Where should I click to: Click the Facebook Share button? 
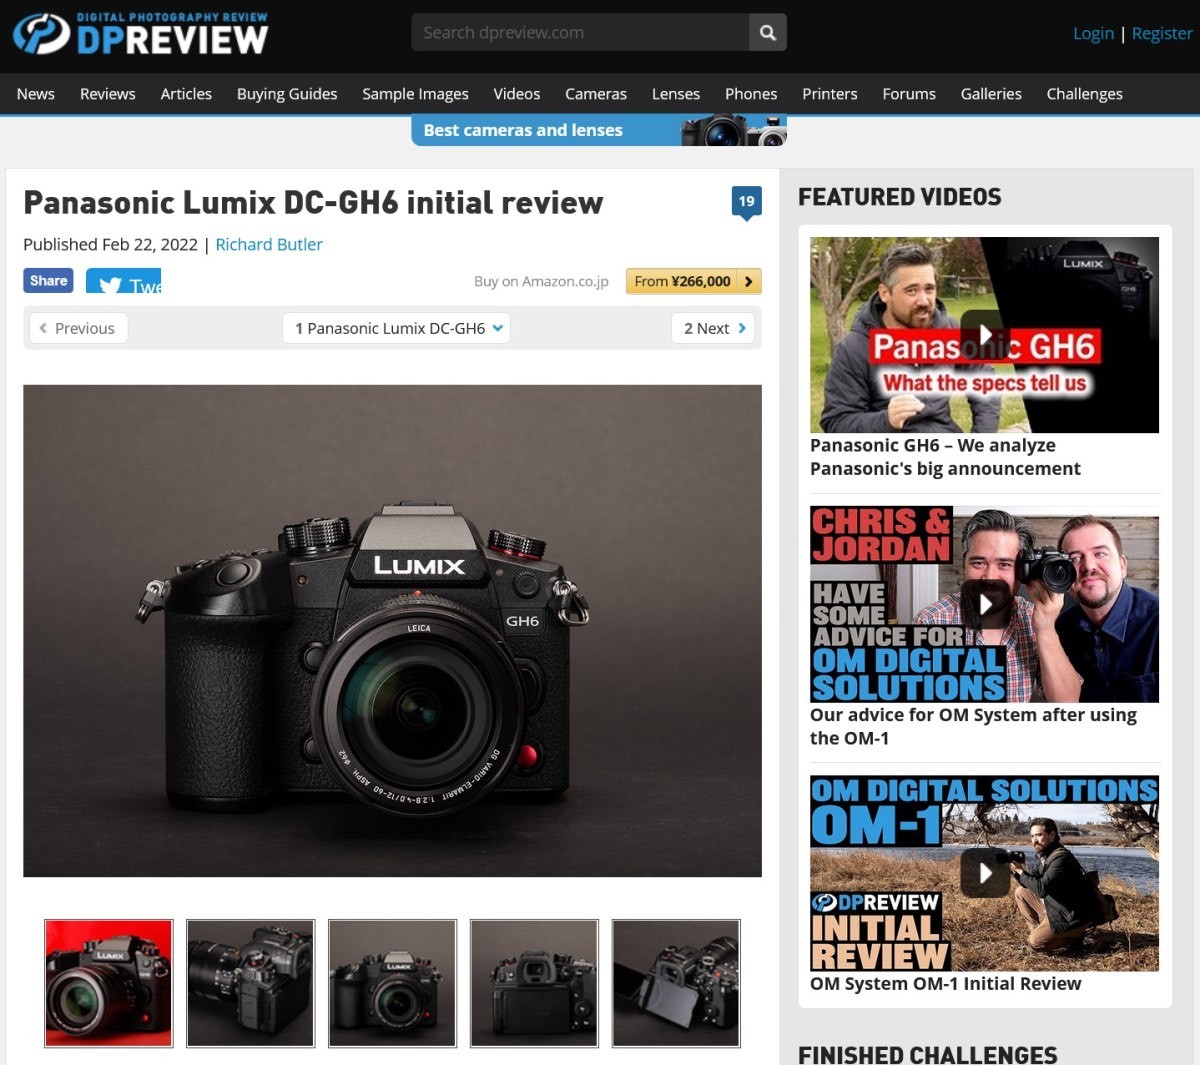[x=48, y=281]
